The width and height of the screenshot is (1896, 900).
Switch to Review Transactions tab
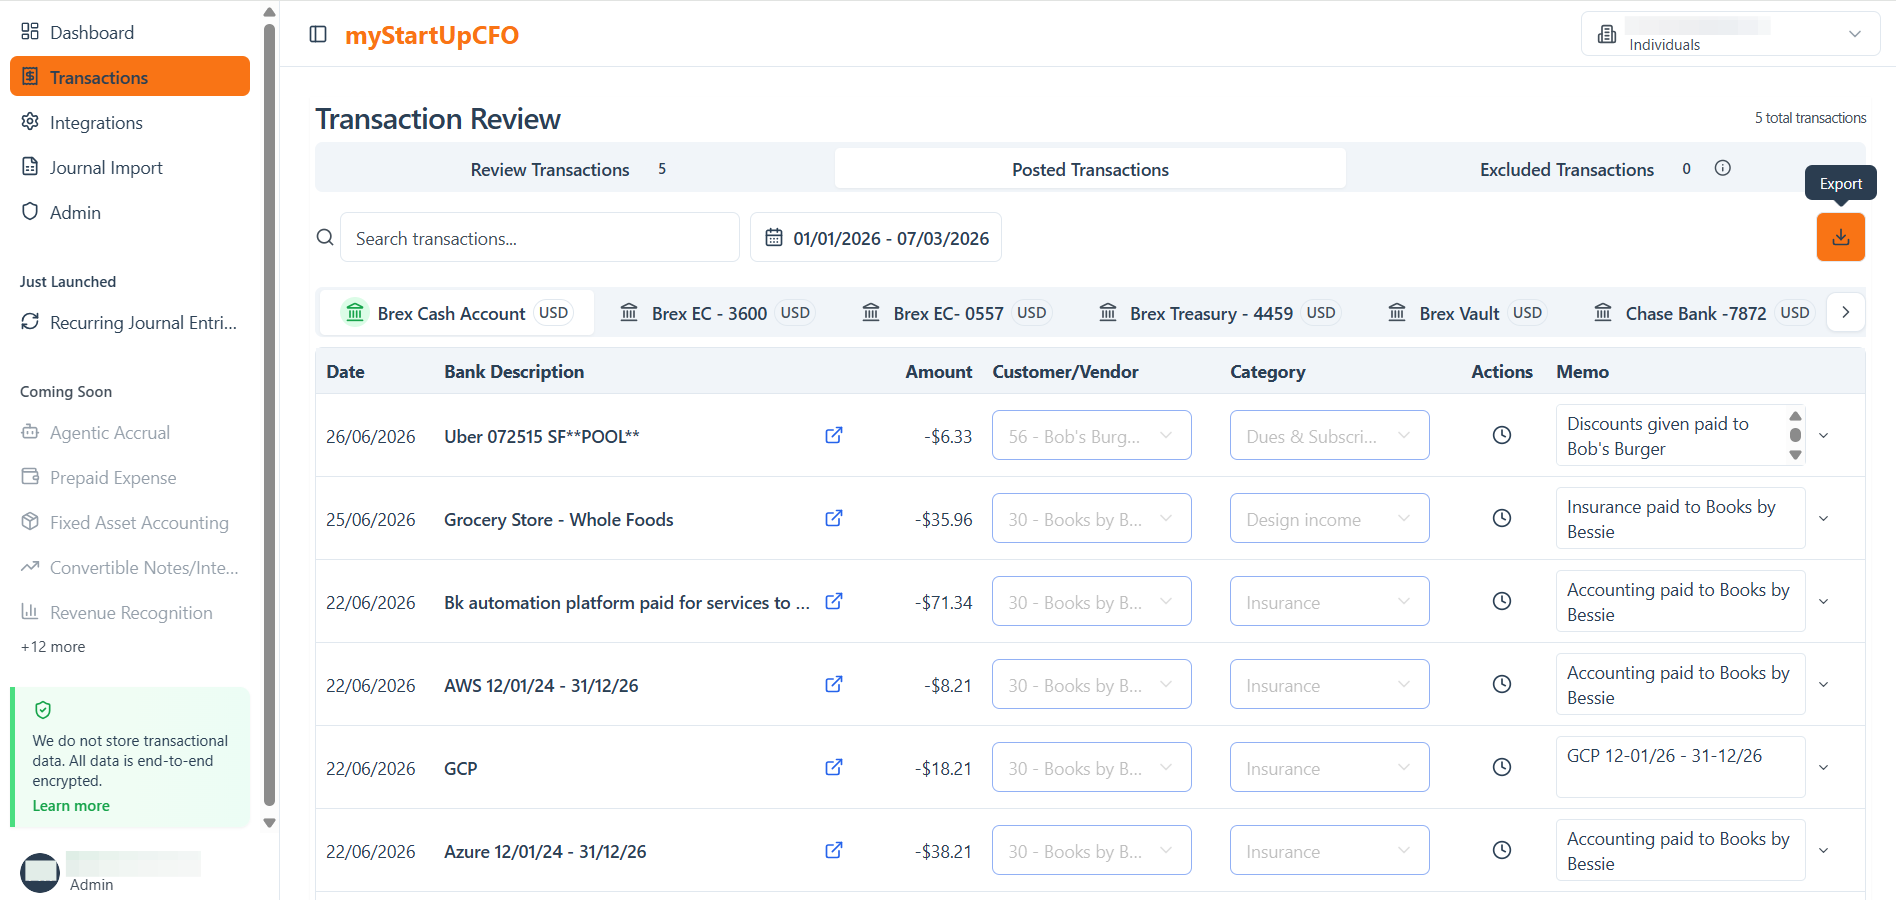coord(575,168)
